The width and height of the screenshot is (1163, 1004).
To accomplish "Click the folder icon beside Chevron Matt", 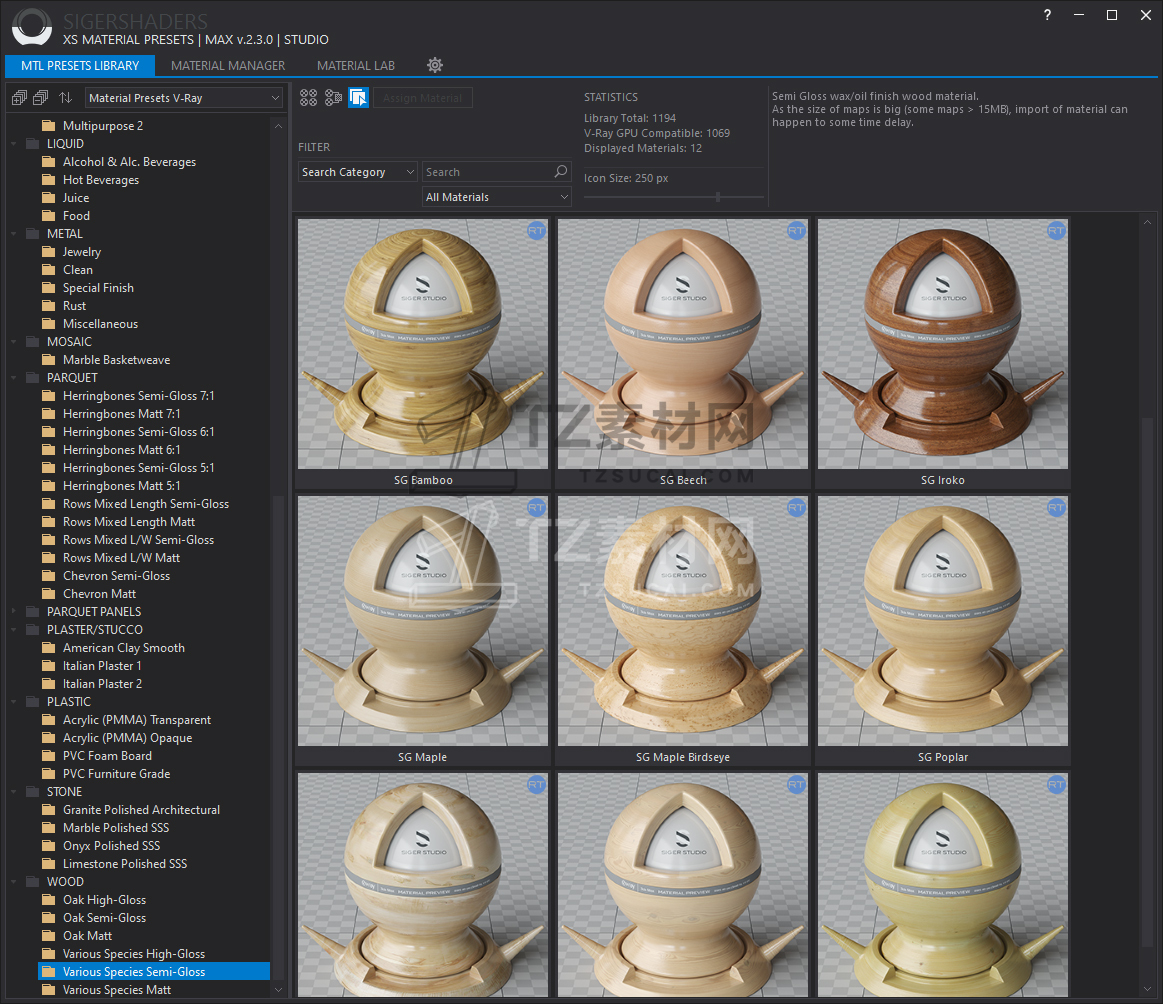I will pos(49,593).
